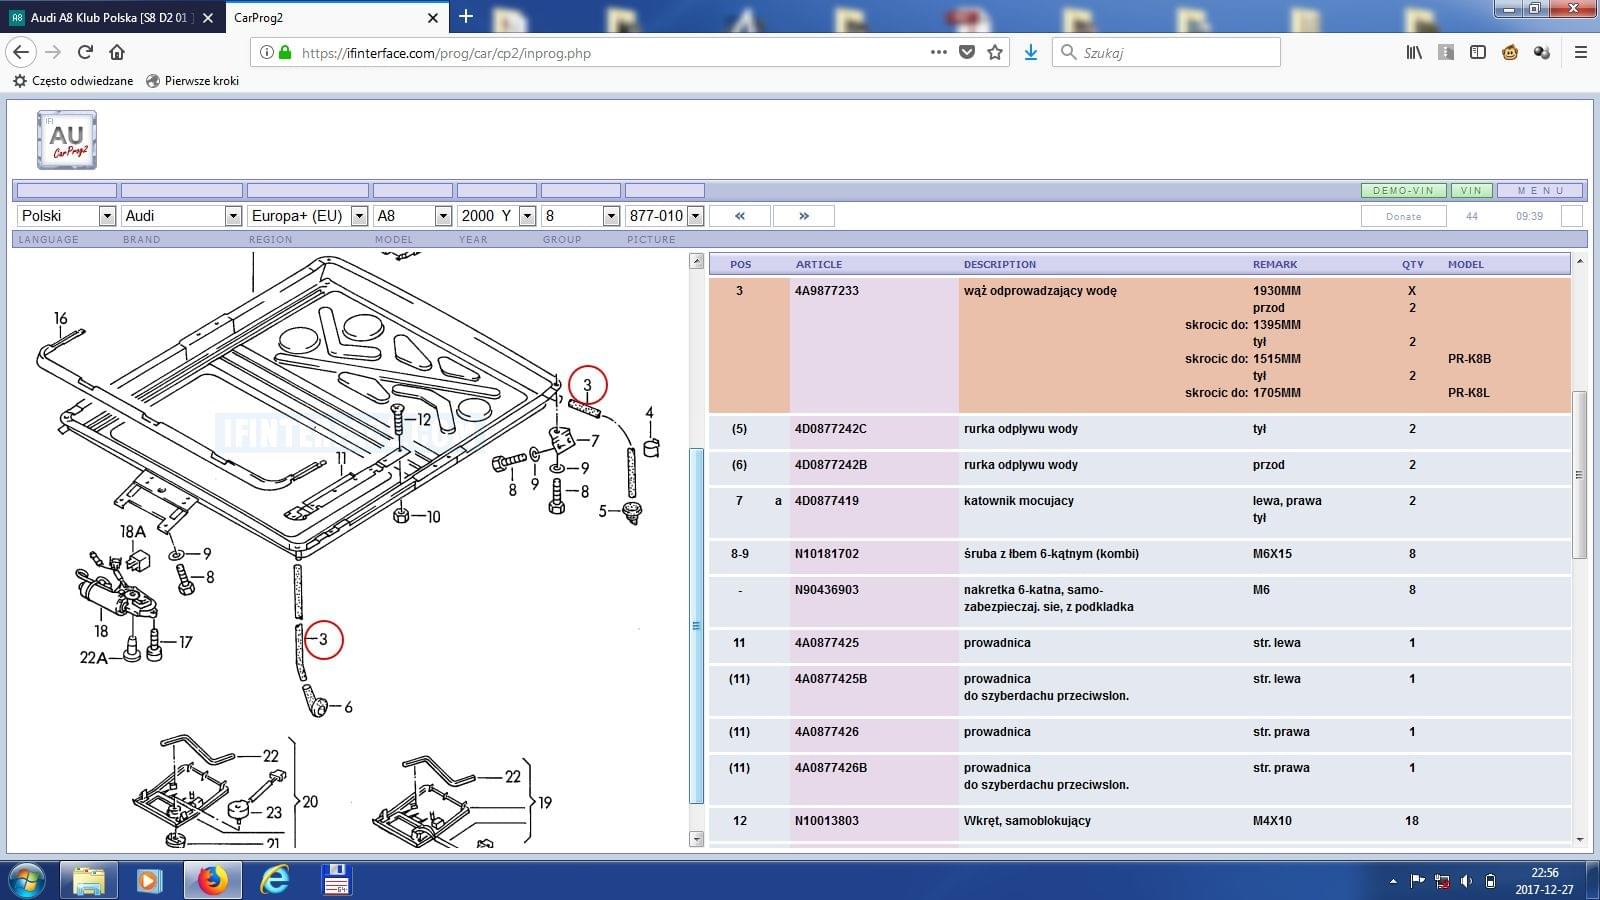This screenshot has width=1600, height=900.
Task: Open the downloads arrow panel
Action: click(1031, 52)
